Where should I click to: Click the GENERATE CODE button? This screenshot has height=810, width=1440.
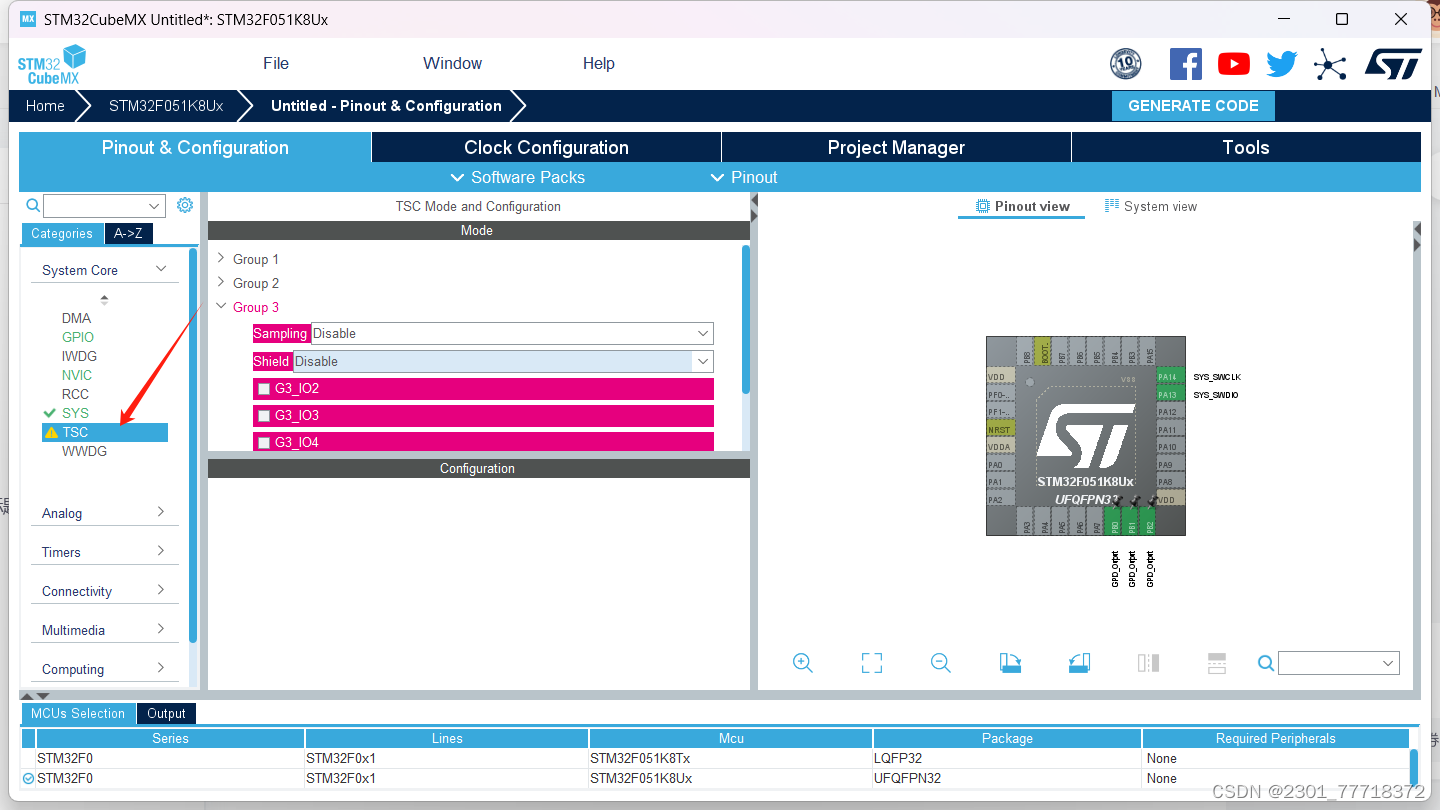[x=1193, y=105]
